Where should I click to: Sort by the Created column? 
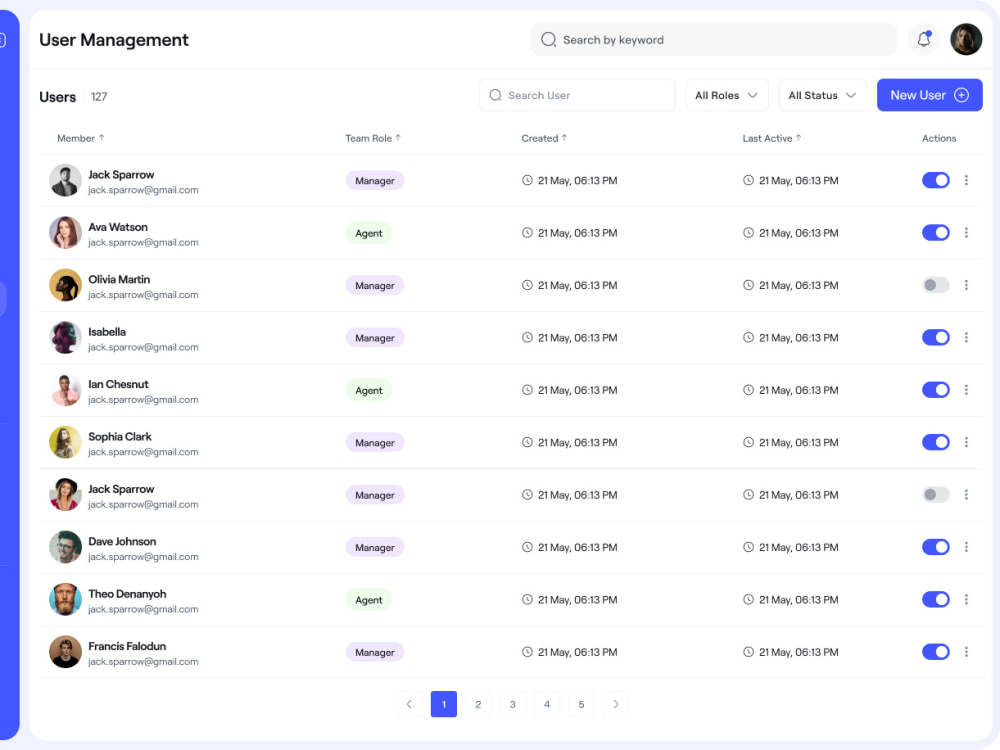[544, 138]
